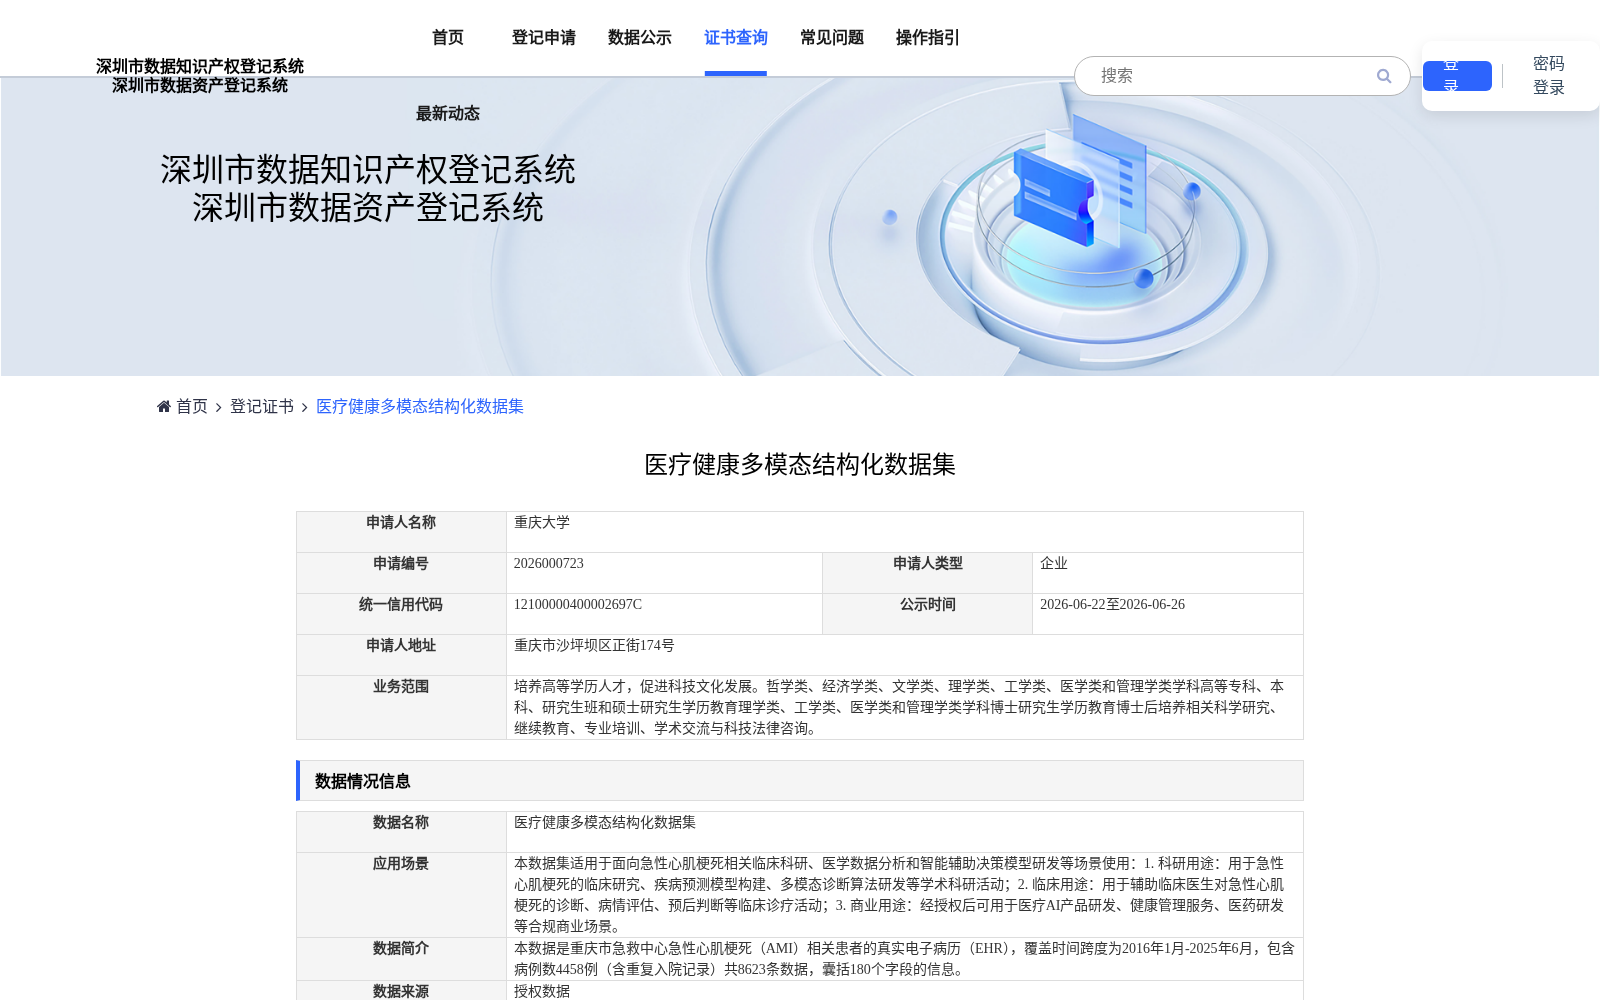Select applicant type value 企业
Image resolution: width=1600 pixels, height=1000 pixels.
(1054, 563)
